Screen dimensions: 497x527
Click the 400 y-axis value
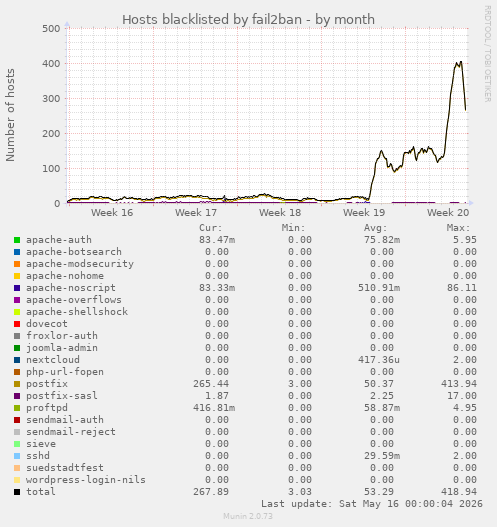coord(51,64)
